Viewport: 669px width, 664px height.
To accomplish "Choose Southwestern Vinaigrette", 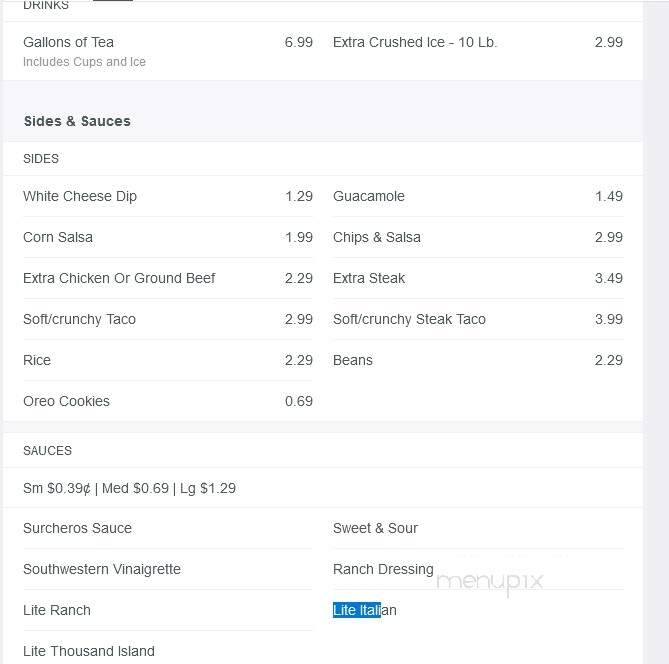I will click(x=102, y=569).
